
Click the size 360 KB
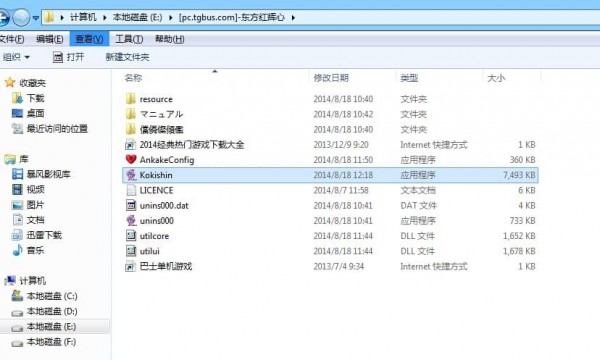point(522,160)
